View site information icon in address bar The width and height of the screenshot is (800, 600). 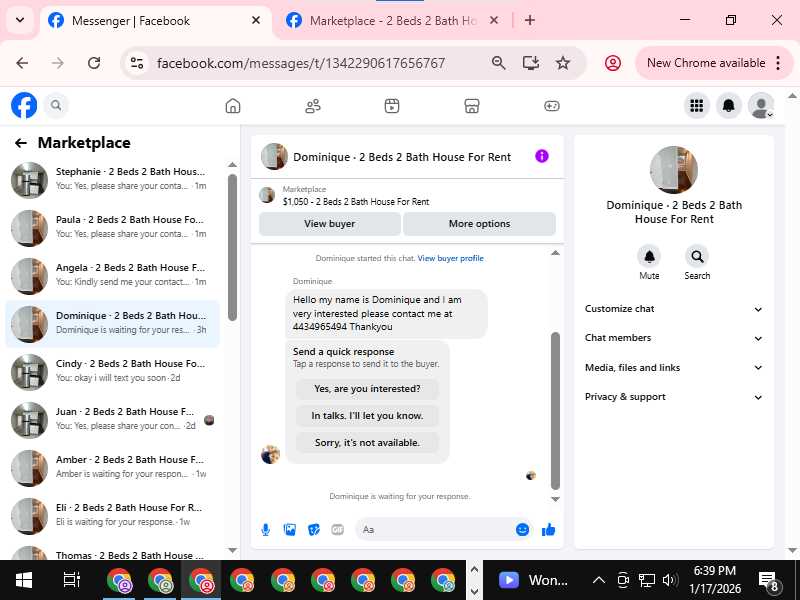tap(137, 63)
